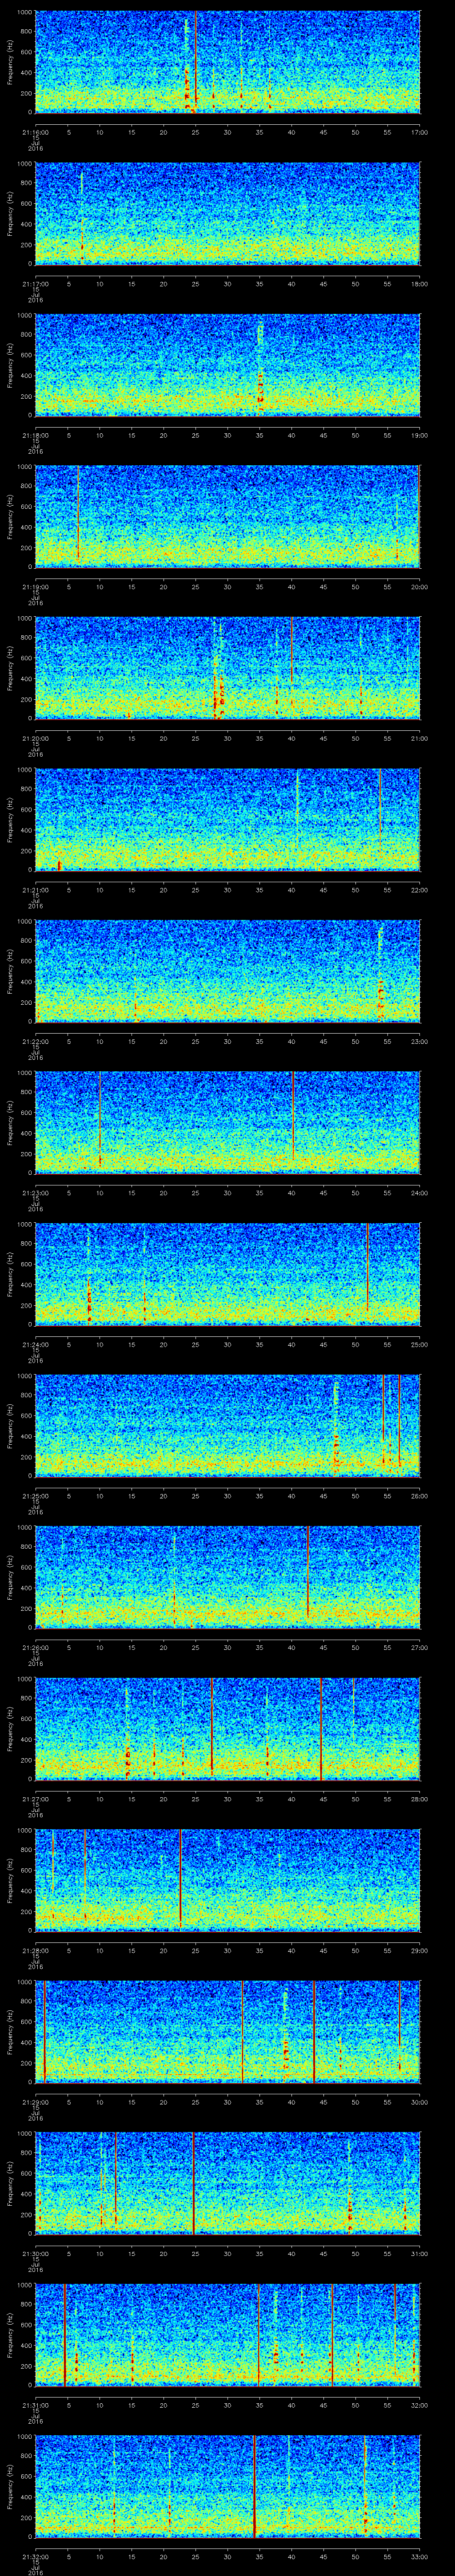The height and width of the screenshot is (2576, 455).
Task: Click the 21:18:00 start time label
Action: point(35,435)
